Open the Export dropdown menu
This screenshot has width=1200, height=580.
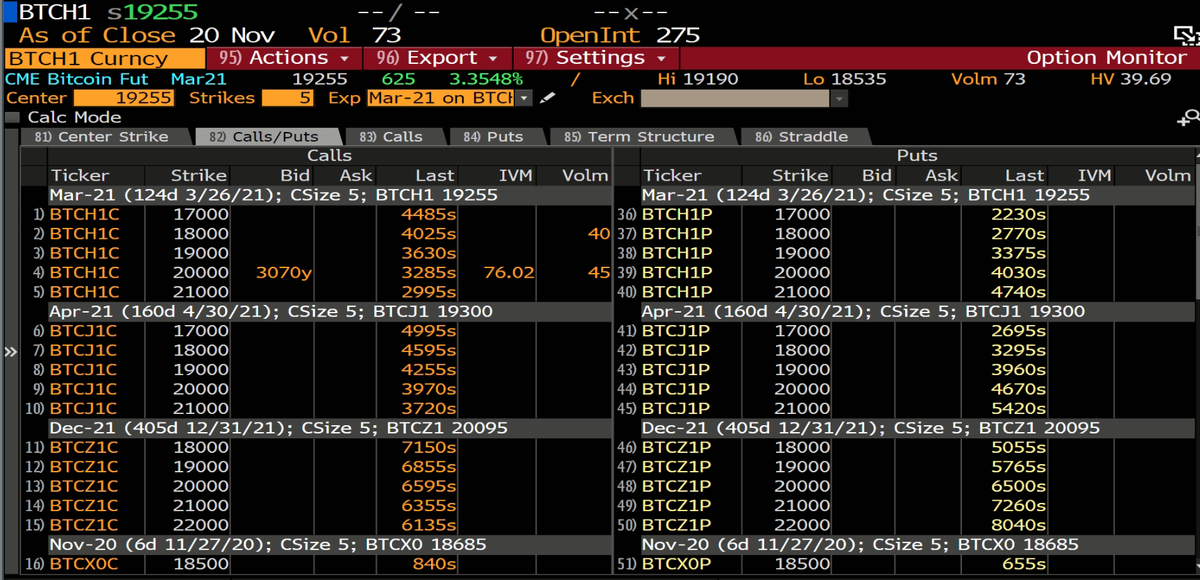[438, 58]
